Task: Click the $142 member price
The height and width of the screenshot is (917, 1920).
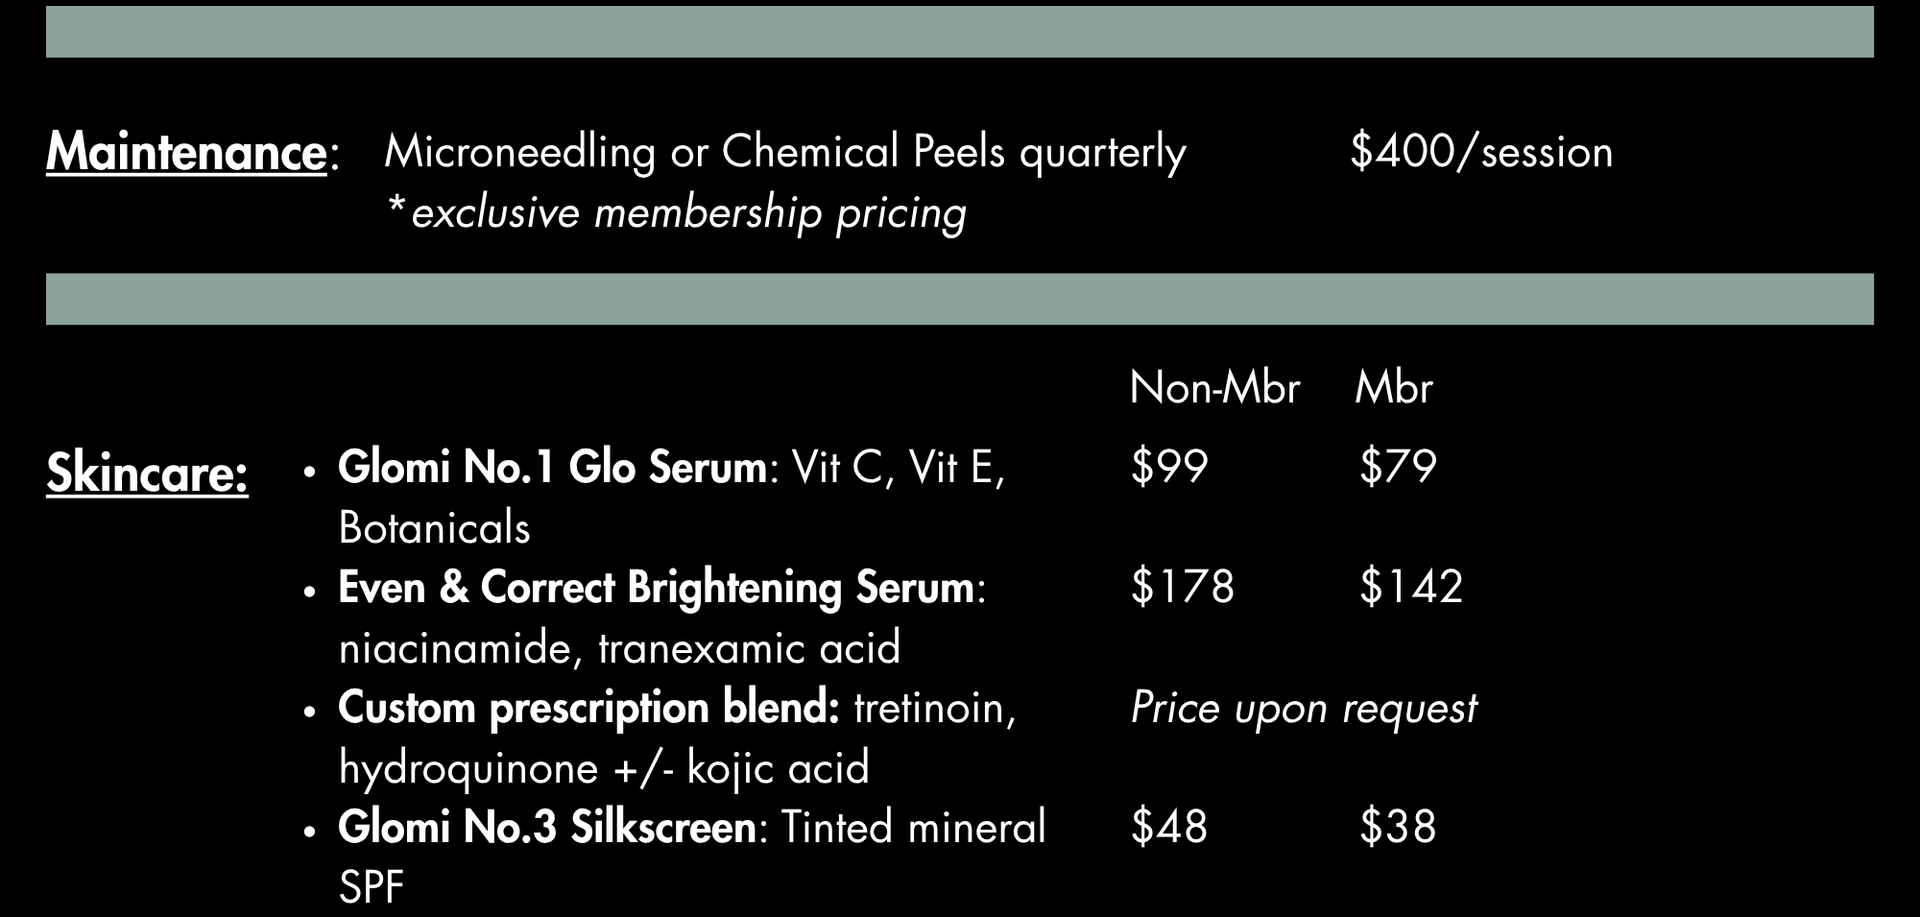Action: coord(1410,587)
